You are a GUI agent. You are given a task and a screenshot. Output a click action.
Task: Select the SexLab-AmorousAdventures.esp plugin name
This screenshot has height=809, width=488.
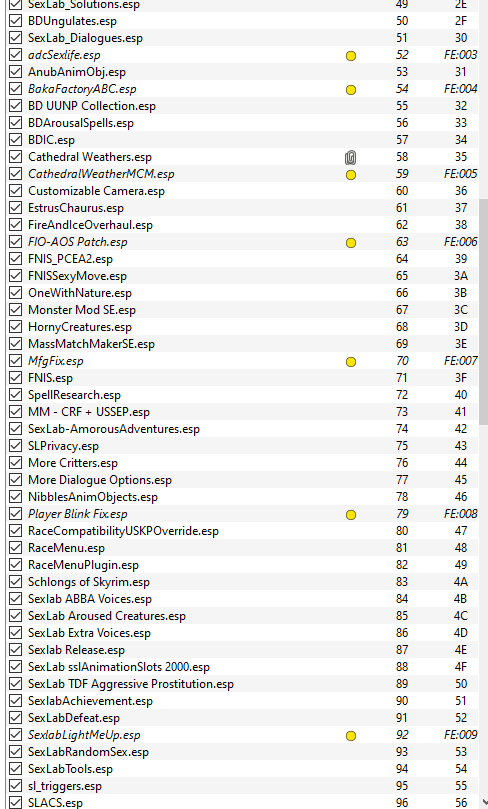(x=113, y=429)
